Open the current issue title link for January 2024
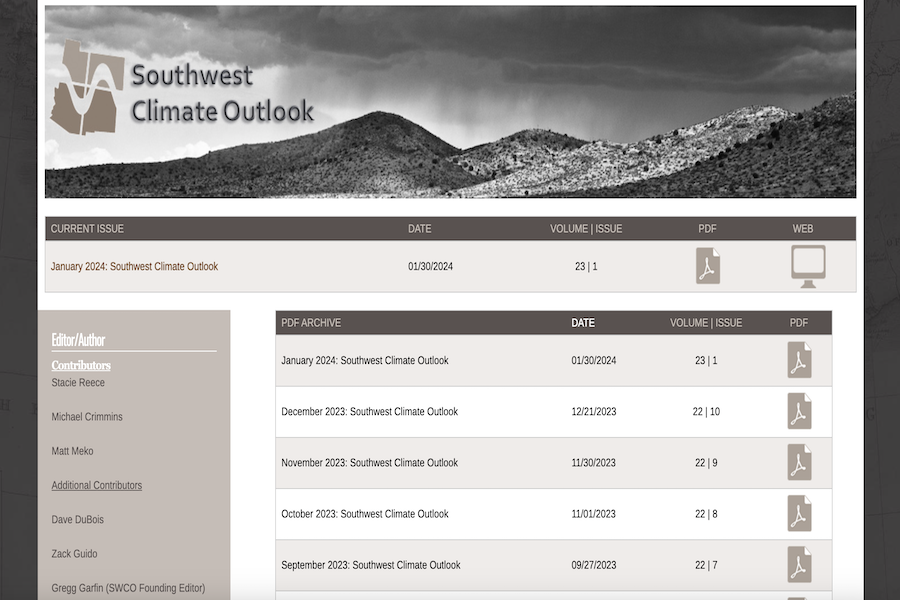 (x=134, y=266)
